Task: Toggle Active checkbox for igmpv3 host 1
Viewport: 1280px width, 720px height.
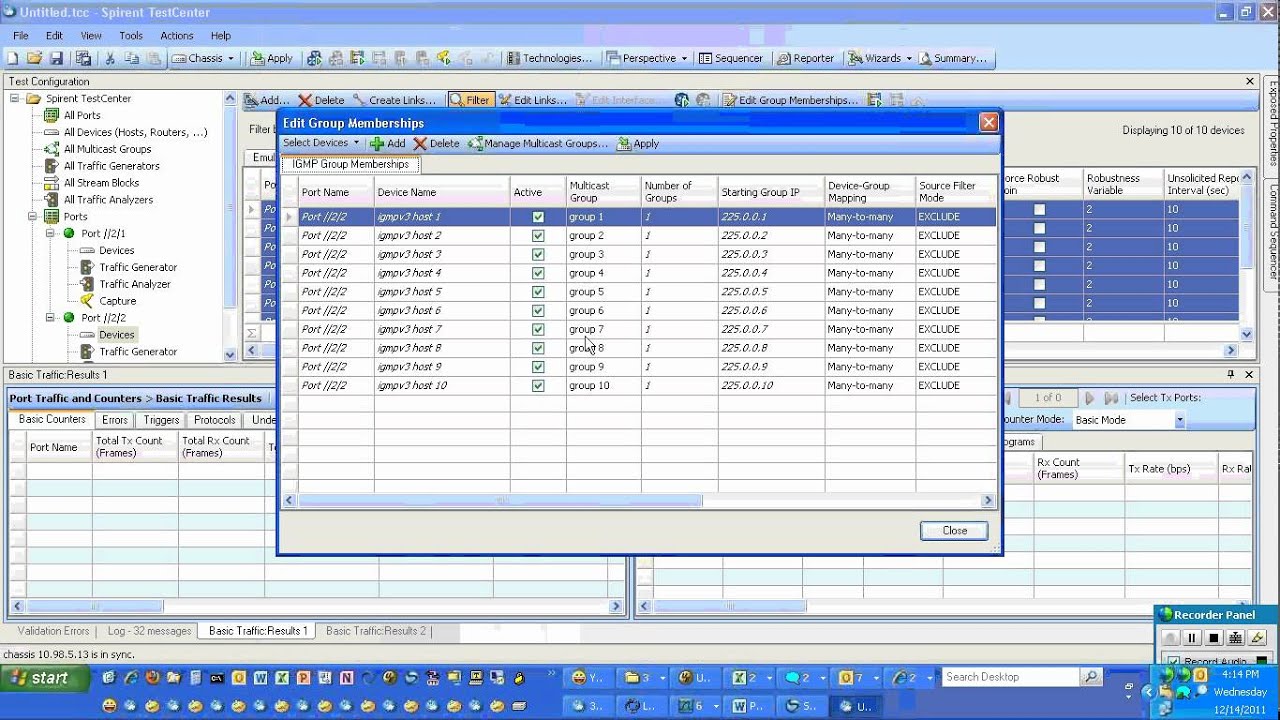Action: [538, 217]
